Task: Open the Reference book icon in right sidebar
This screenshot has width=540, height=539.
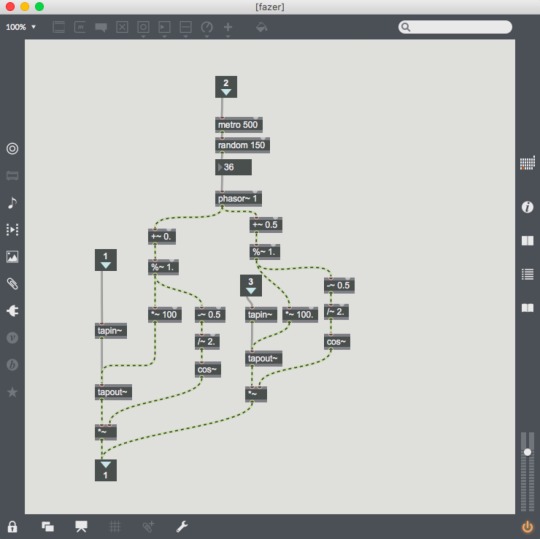Action: point(527,240)
